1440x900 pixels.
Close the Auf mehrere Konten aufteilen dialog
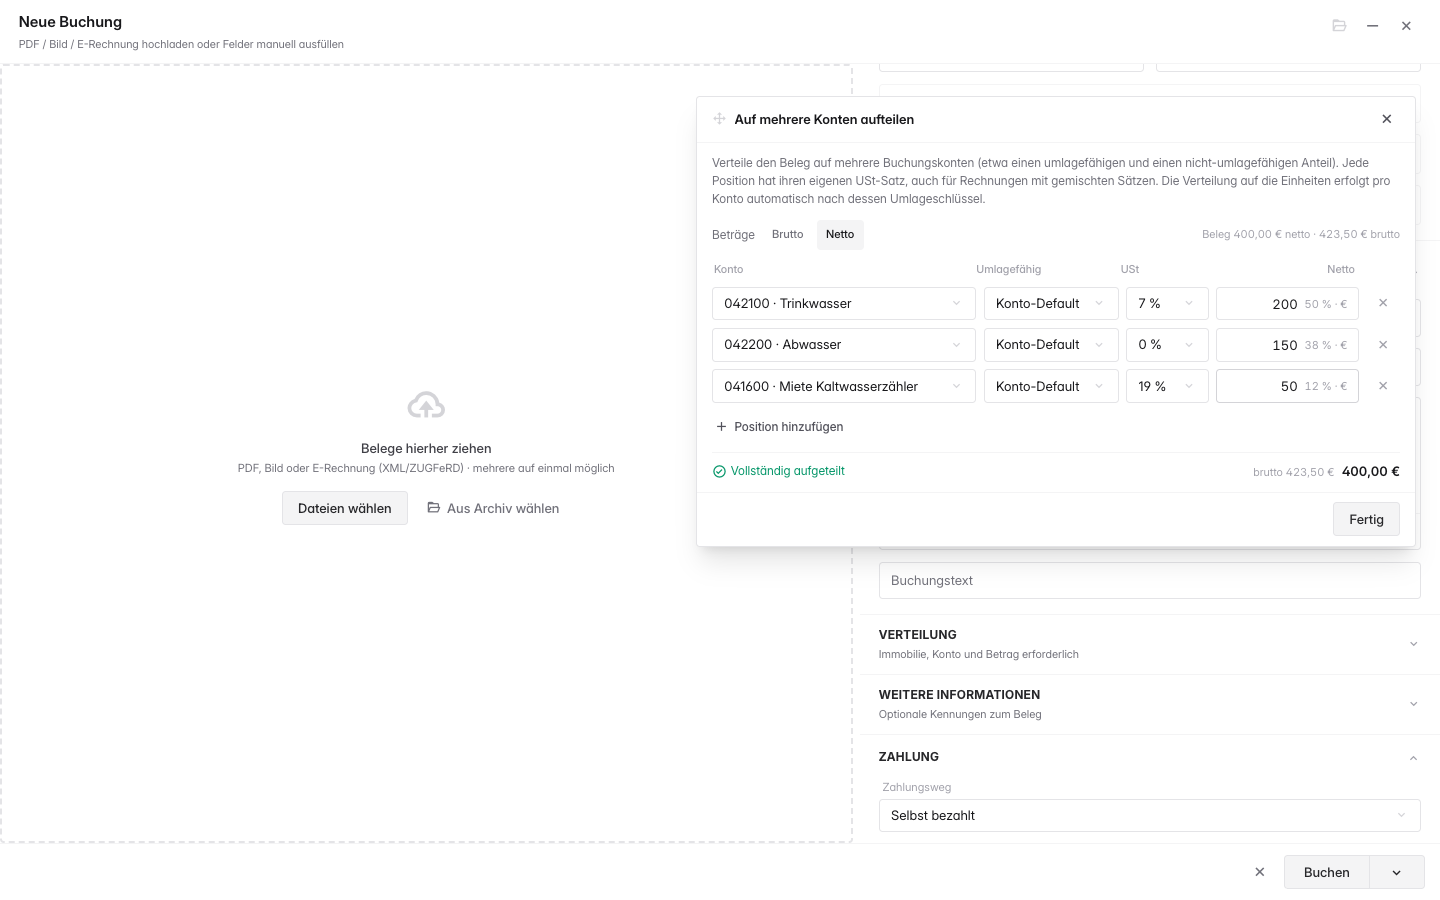point(1387,119)
